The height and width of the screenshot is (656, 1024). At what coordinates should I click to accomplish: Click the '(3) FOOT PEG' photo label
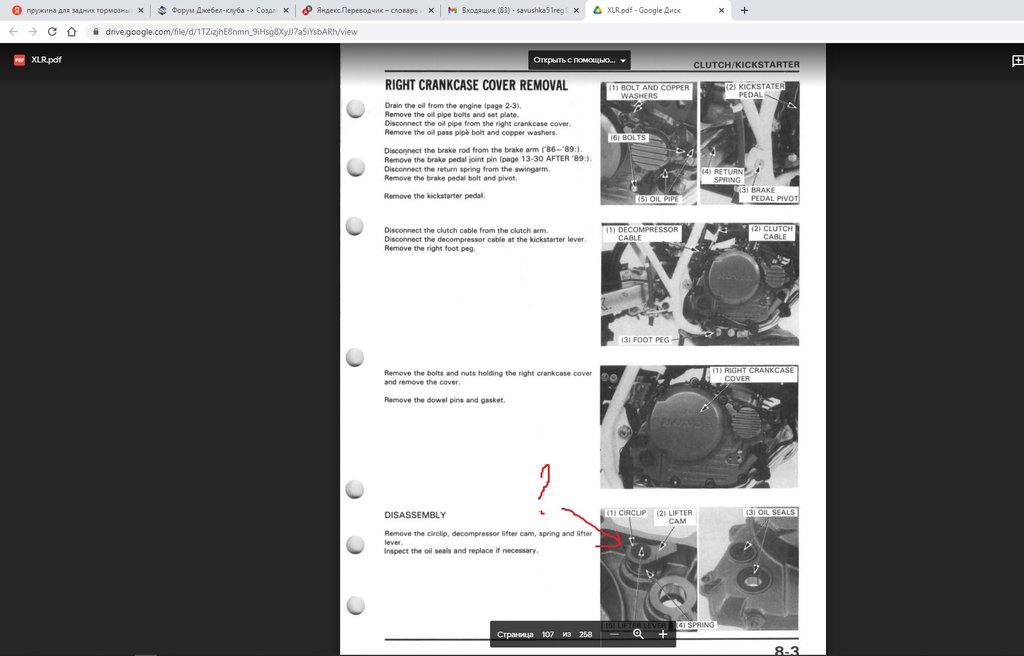click(x=645, y=340)
